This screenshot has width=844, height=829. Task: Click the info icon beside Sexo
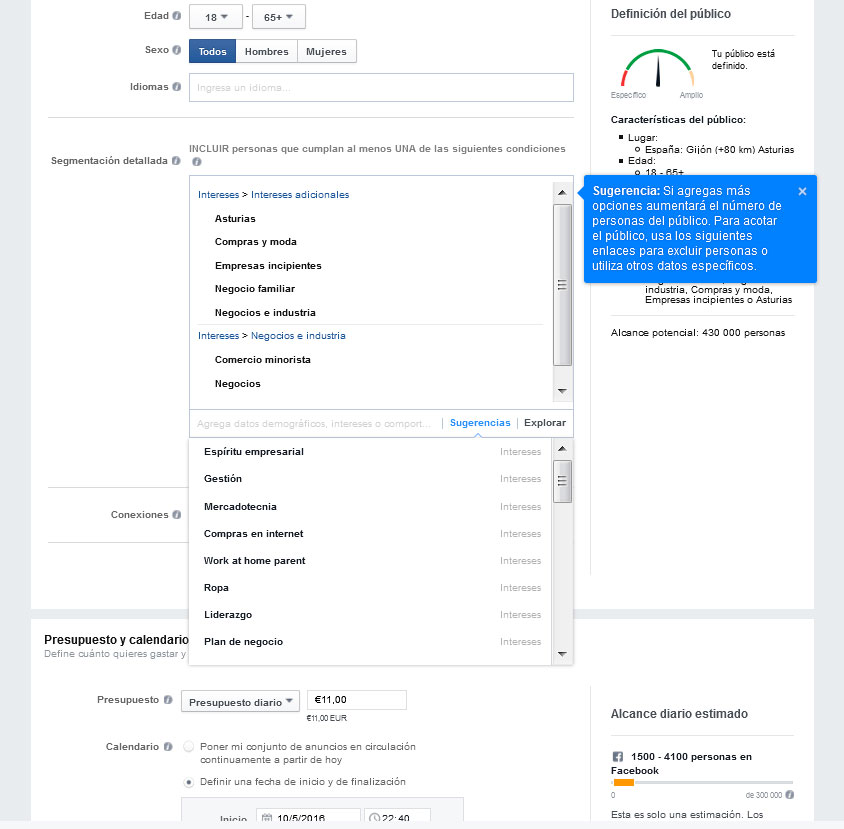pos(177,50)
